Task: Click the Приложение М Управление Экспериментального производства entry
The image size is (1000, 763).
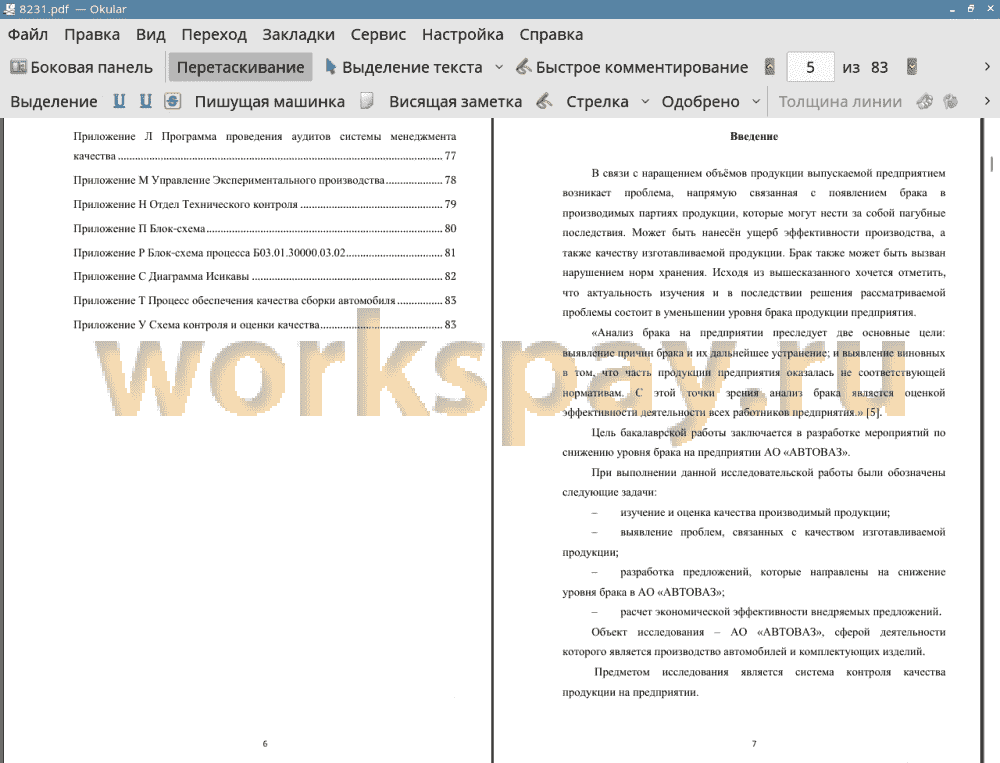Action: click(265, 180)
